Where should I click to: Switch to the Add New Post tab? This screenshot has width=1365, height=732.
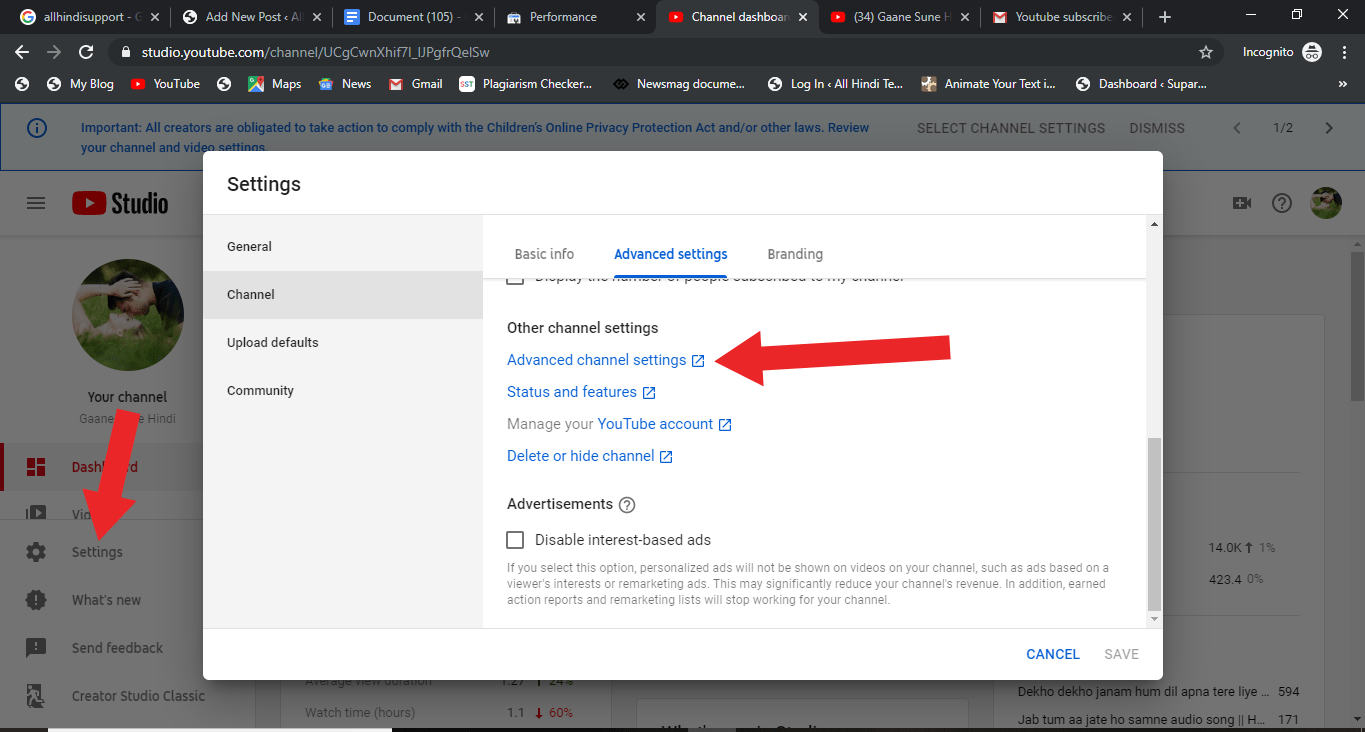pos(251,17)
